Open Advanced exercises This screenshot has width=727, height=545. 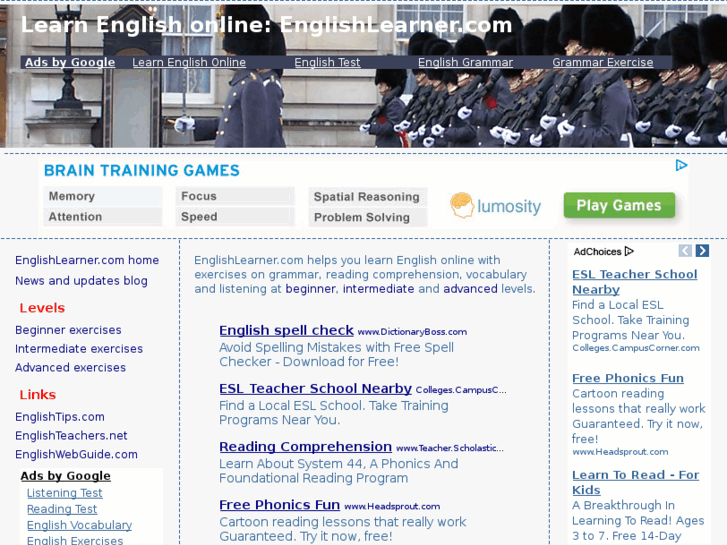pos(70,367)
